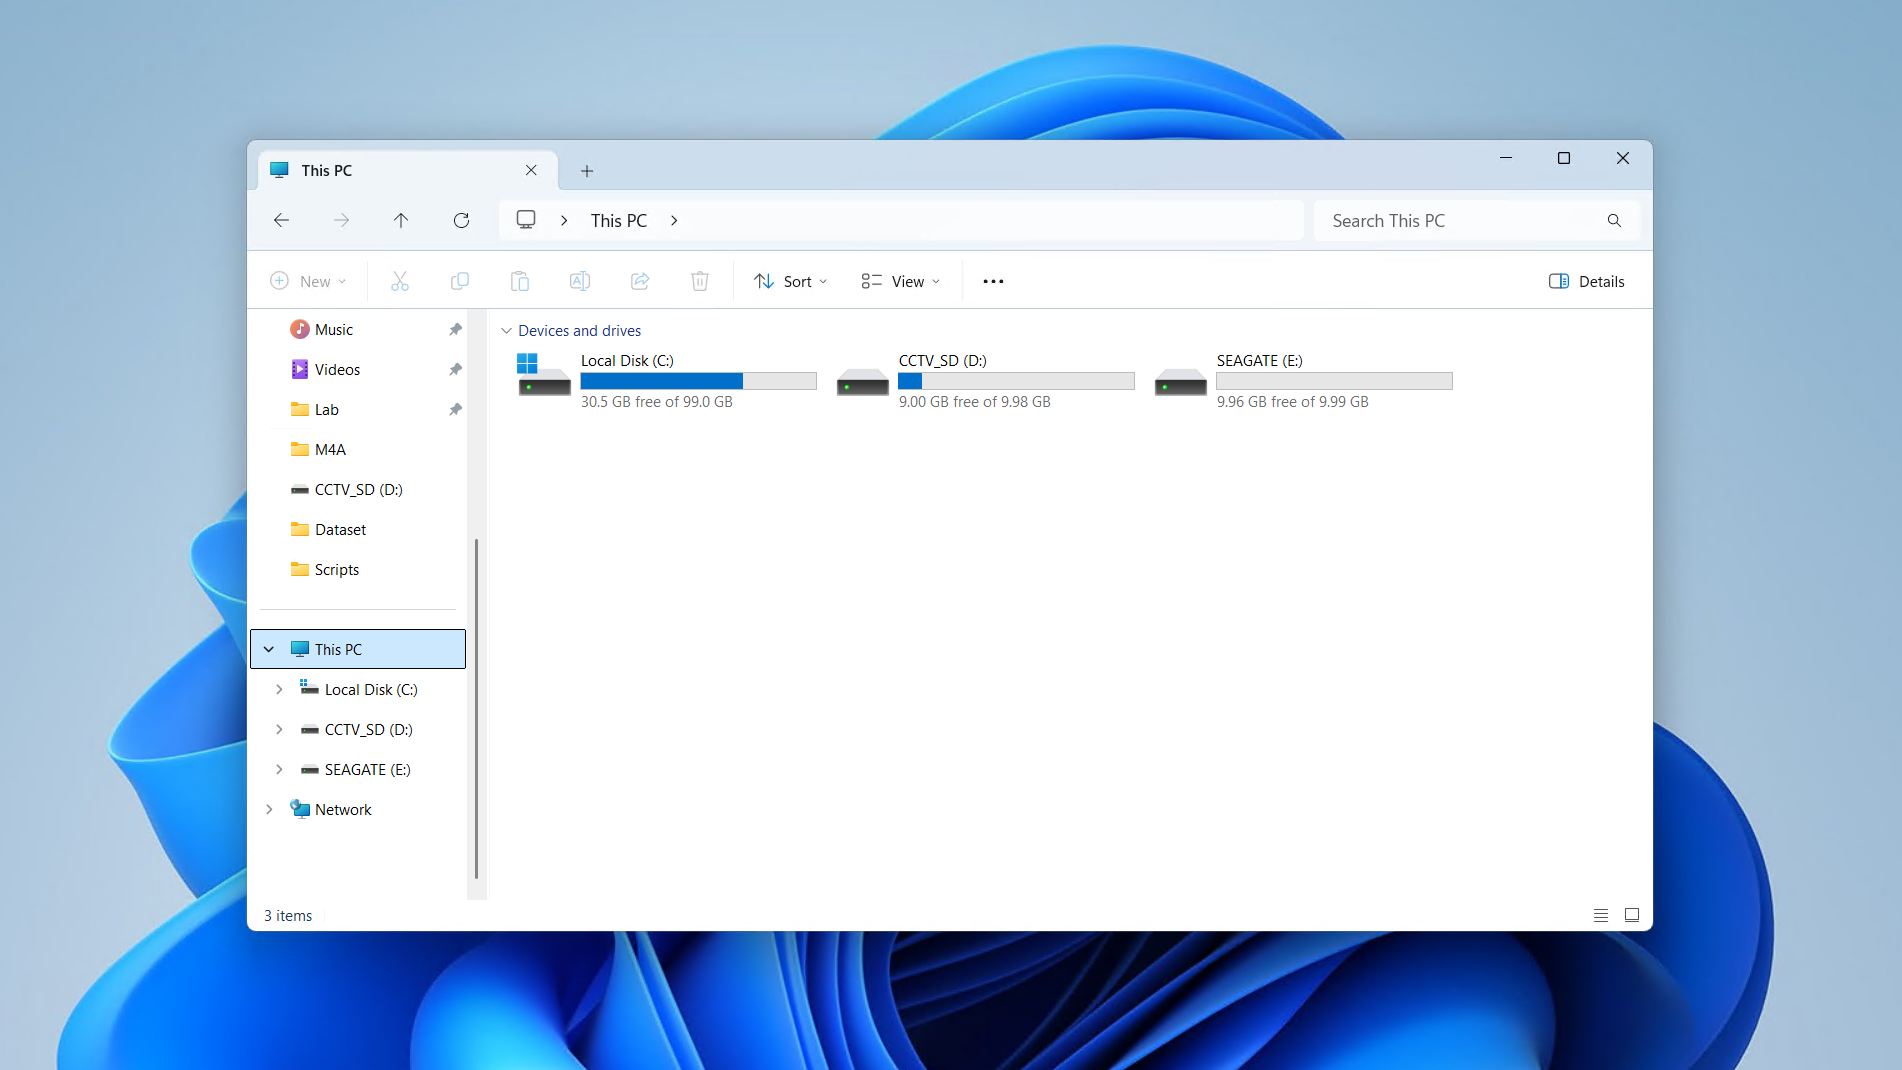Screen dimensions: 1902x1070
Task: Open pinned CCTV_SD (D:) above Dataset
Action: tap(358, 489)
